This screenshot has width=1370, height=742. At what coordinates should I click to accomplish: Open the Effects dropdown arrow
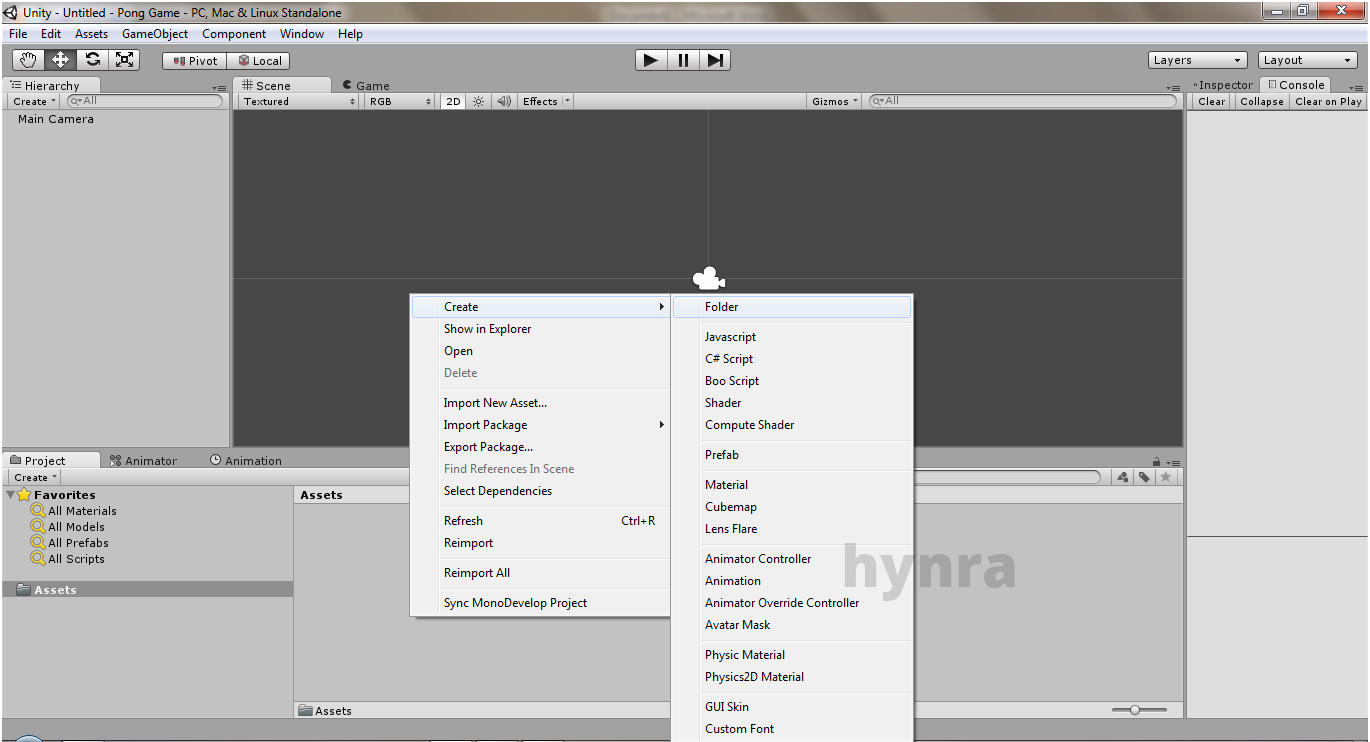click(567, 101)
